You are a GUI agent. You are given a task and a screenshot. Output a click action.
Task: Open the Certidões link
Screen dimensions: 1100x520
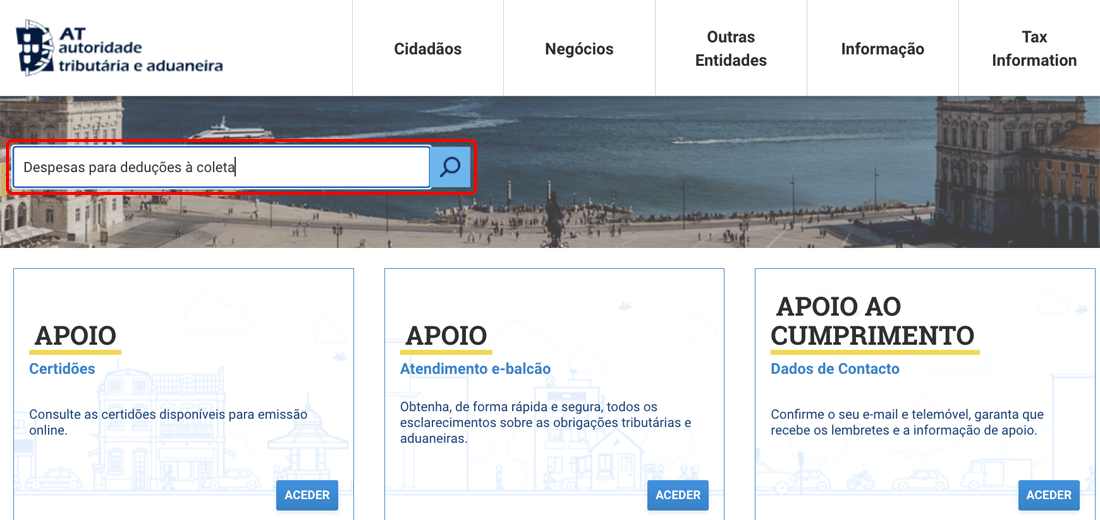(62, 368)
